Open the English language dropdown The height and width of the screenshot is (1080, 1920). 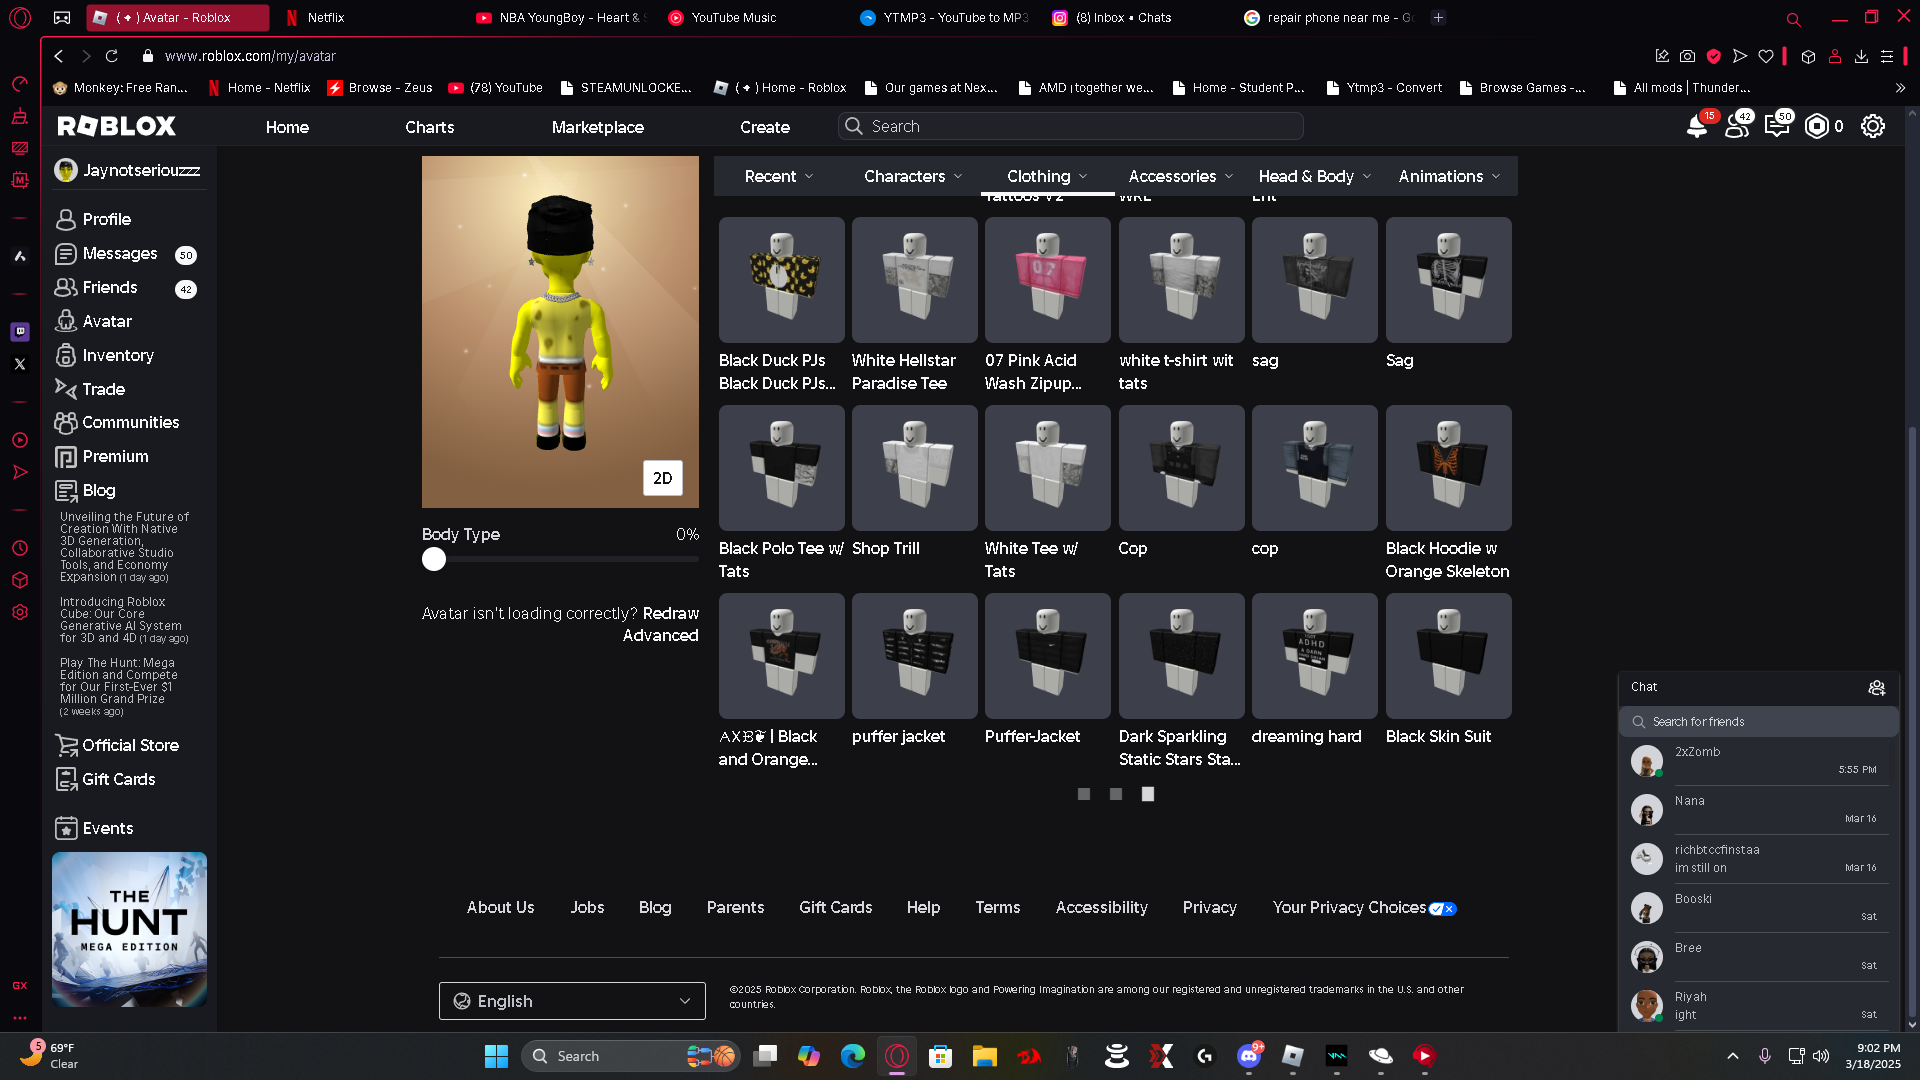(572, 1001)
